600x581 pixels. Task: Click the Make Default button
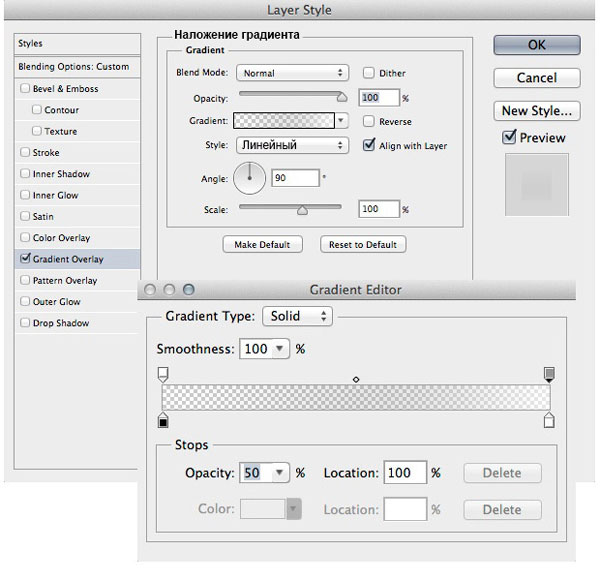(262, 244)
